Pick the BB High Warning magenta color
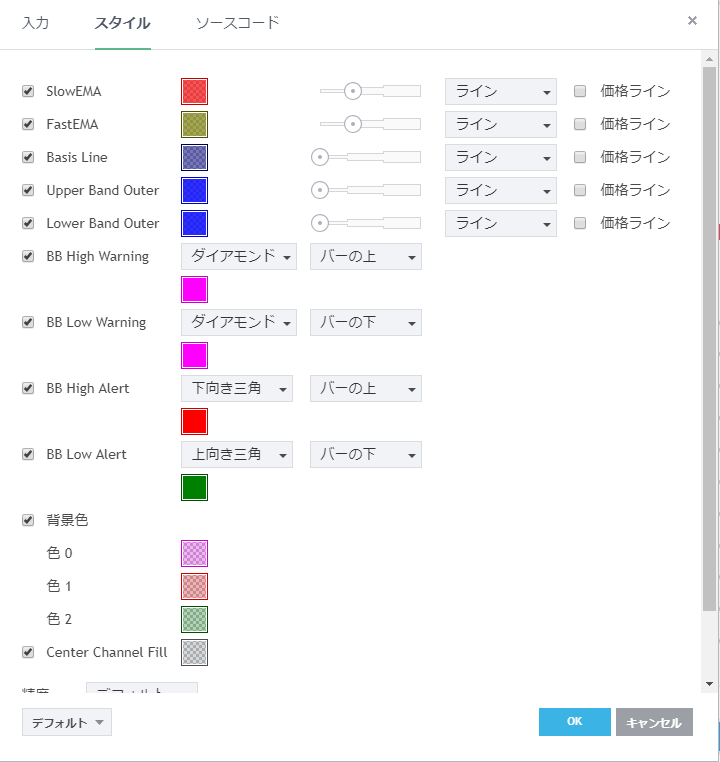The image size is (720, 762). (x=194, y=290)
